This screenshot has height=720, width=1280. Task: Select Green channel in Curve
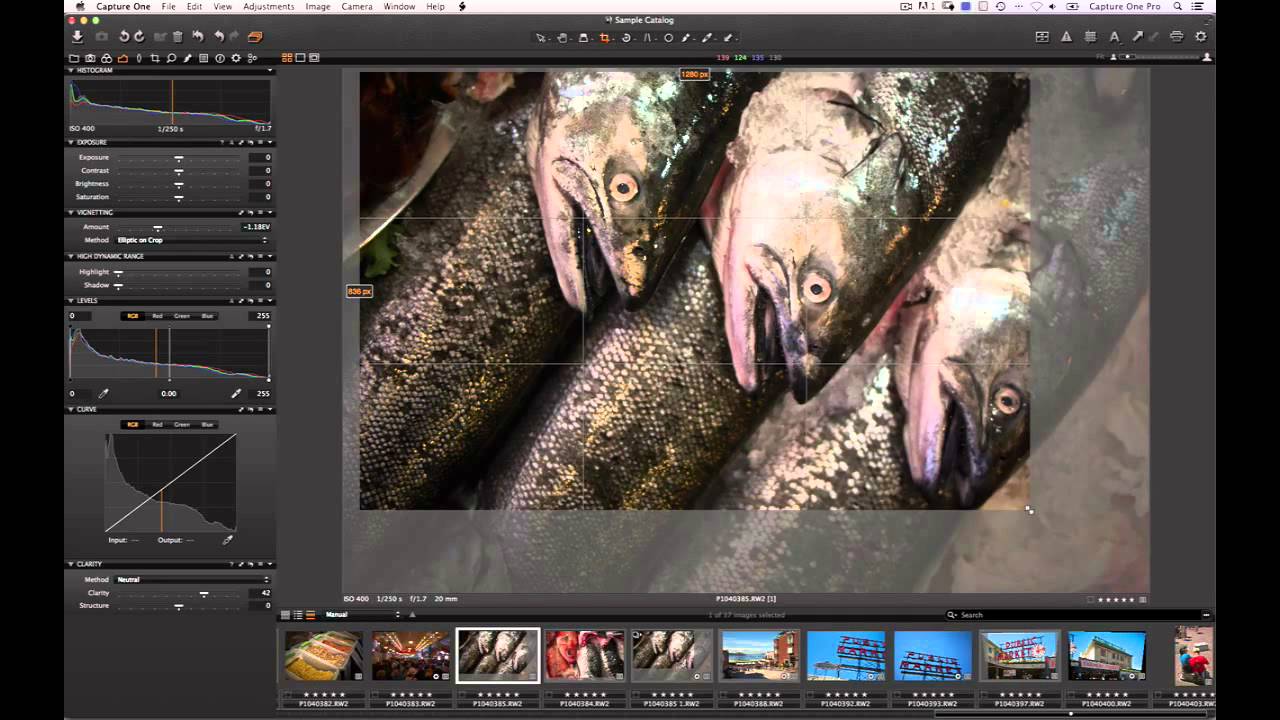182,425
